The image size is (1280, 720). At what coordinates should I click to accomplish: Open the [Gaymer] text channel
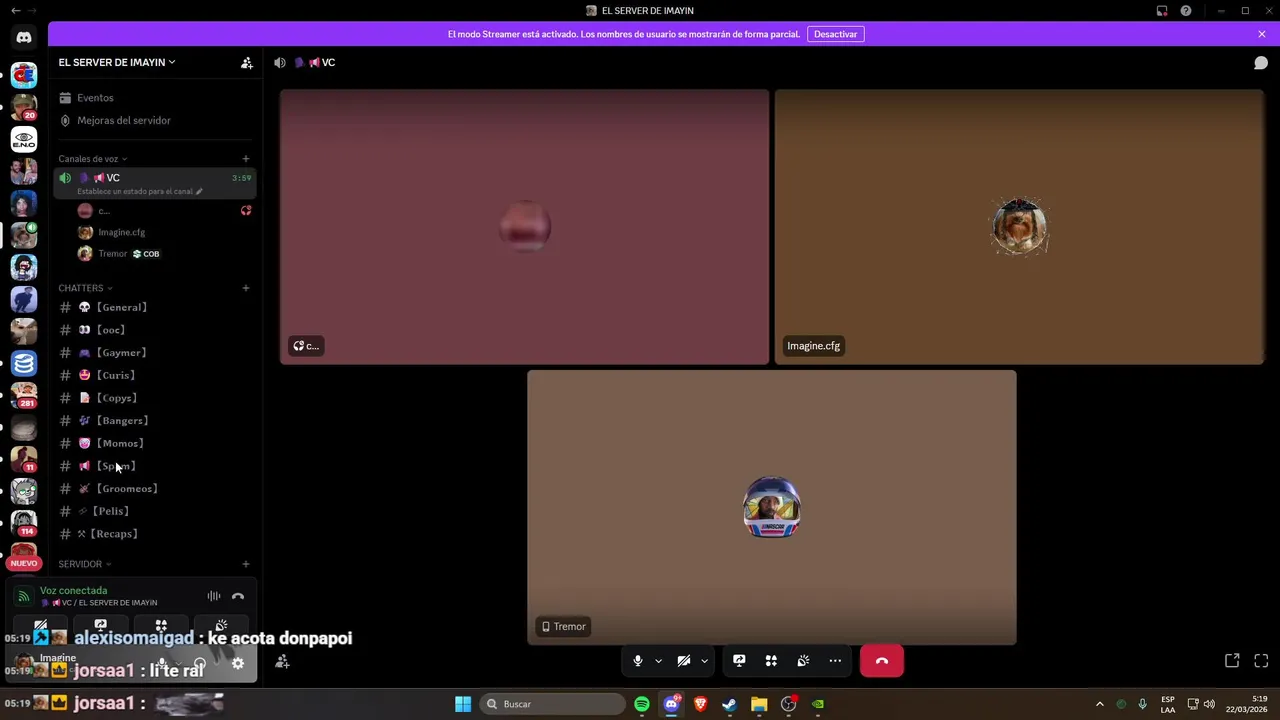pos(155,352)
